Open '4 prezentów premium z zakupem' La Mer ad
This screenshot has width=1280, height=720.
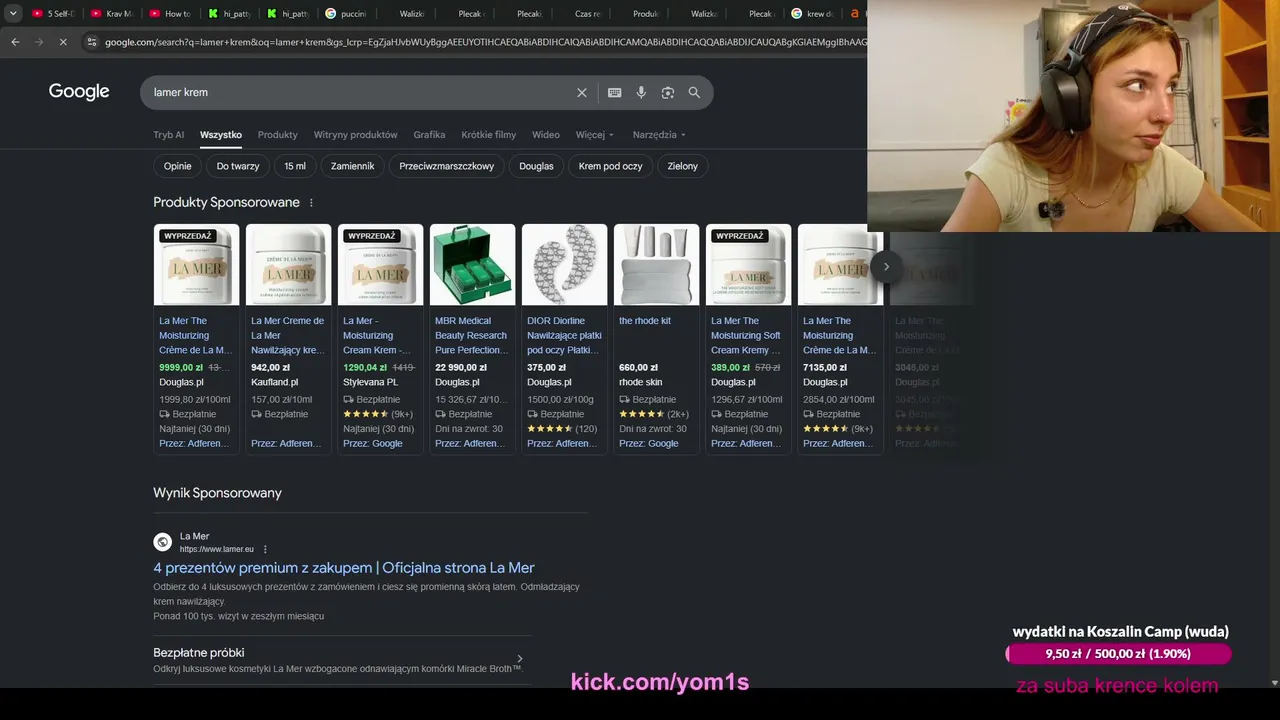point(344,568)
